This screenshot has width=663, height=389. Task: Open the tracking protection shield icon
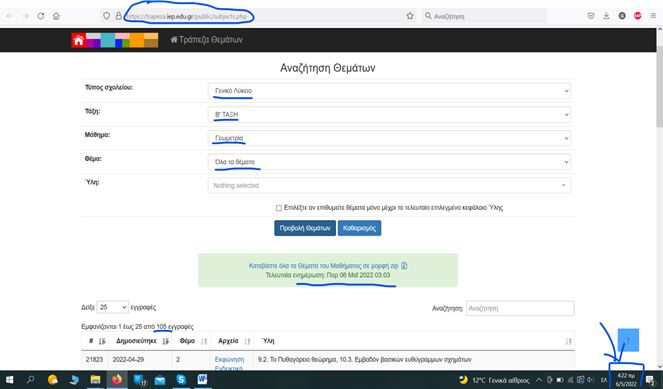click(x=107, y=16)
